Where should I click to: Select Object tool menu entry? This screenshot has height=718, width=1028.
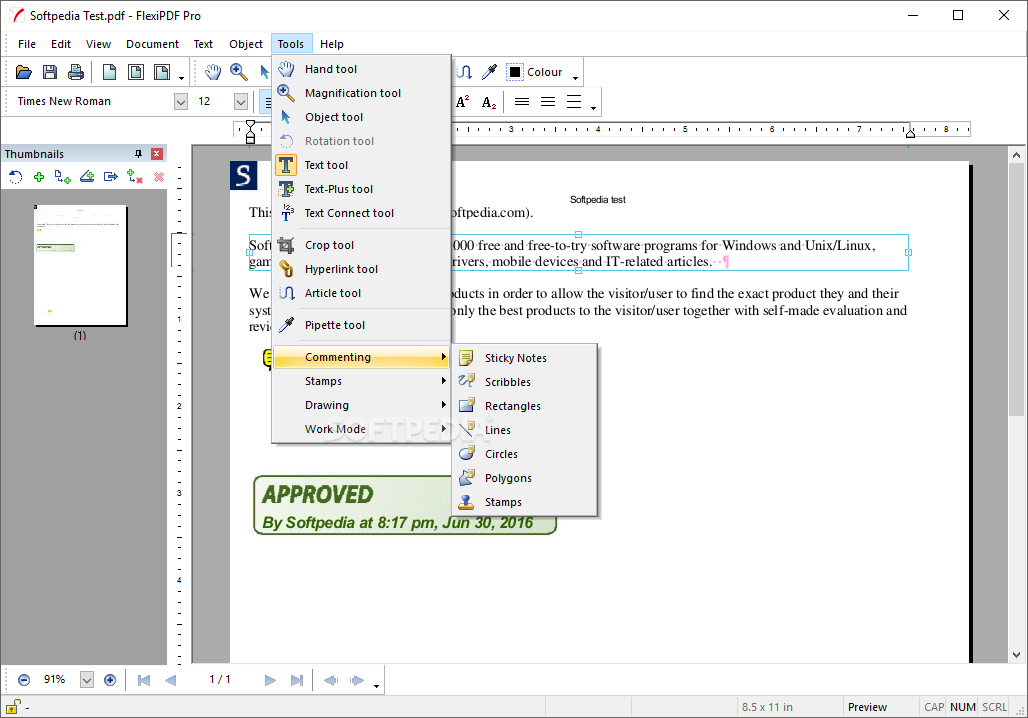tap(361, 117)
